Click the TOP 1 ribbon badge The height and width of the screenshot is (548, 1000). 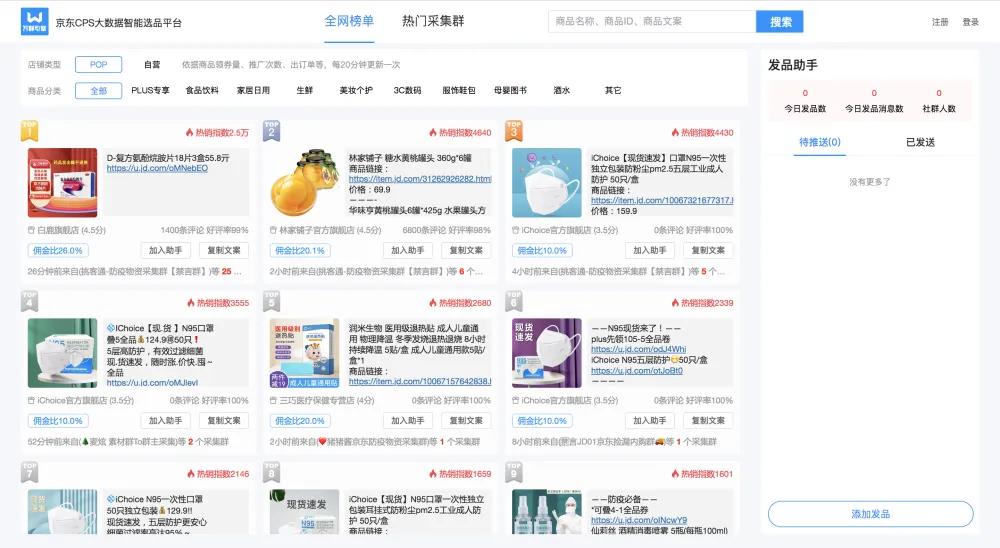29,131
